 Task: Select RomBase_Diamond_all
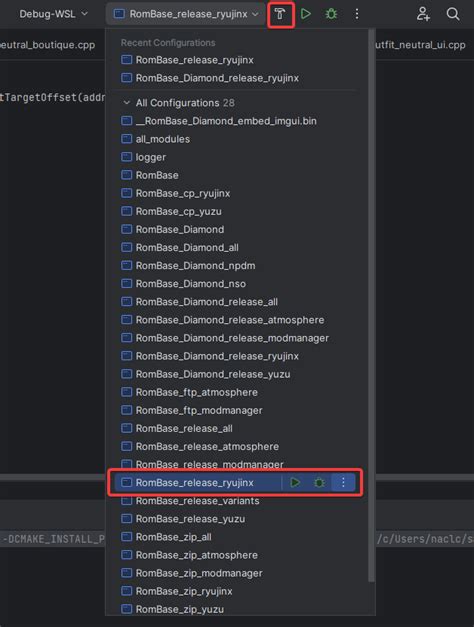click(x=236, y=248)
